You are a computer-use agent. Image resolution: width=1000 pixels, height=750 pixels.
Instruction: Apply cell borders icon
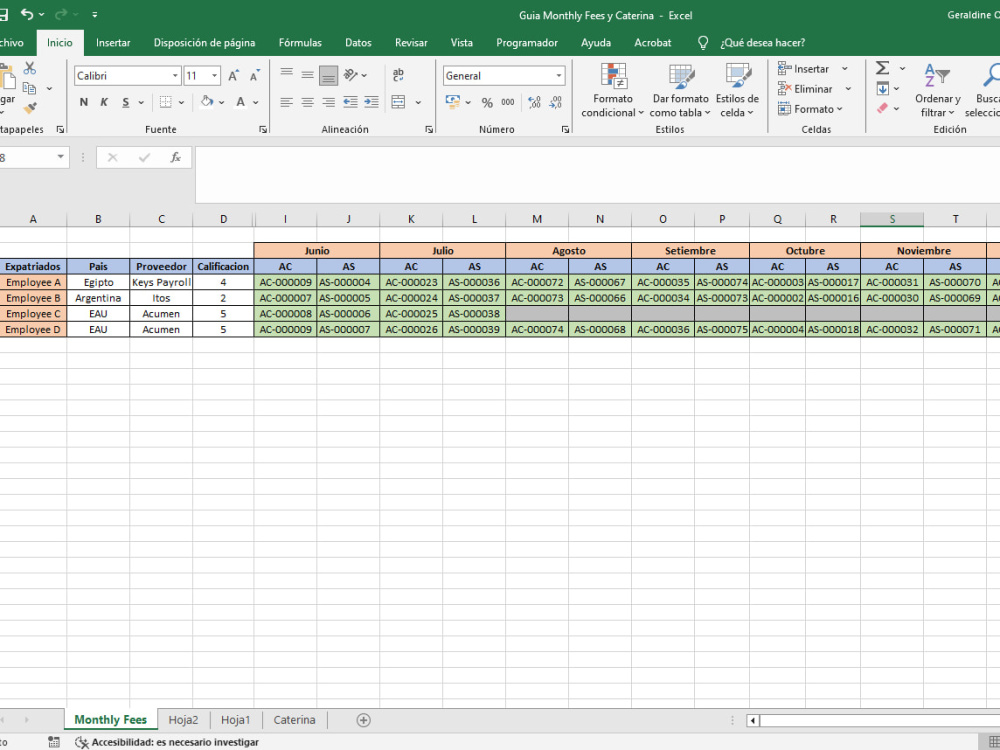(x=165, y=102)
